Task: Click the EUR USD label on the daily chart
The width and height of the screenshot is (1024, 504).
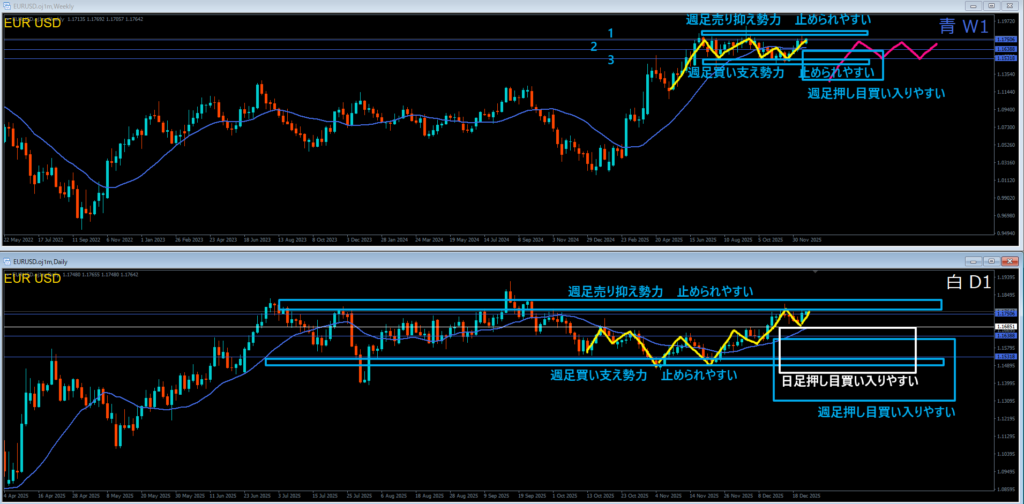Action: tap(32, 279)
